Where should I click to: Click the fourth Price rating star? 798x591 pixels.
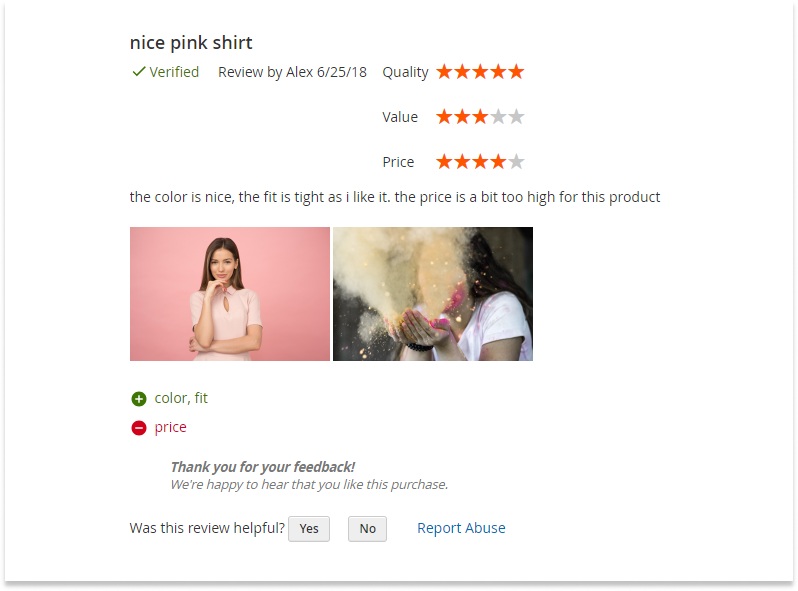click(498, 162)
